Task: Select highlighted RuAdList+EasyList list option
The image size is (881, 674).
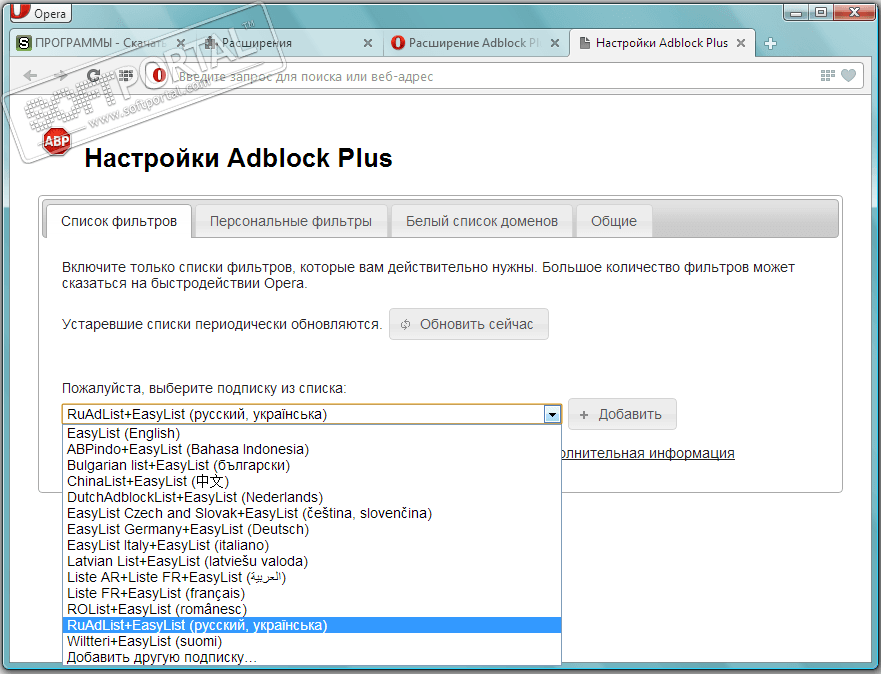Action: (312, 625)
